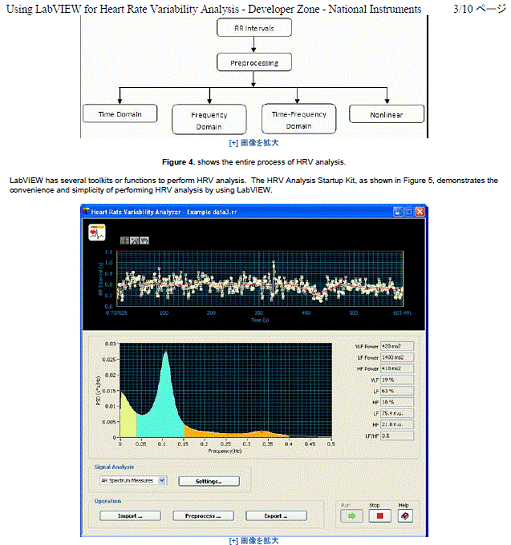The width and height of the screenshot is (511, 545).
Task: Click the Frequency Domain flowchart box
Action: (x=209, y=120)
